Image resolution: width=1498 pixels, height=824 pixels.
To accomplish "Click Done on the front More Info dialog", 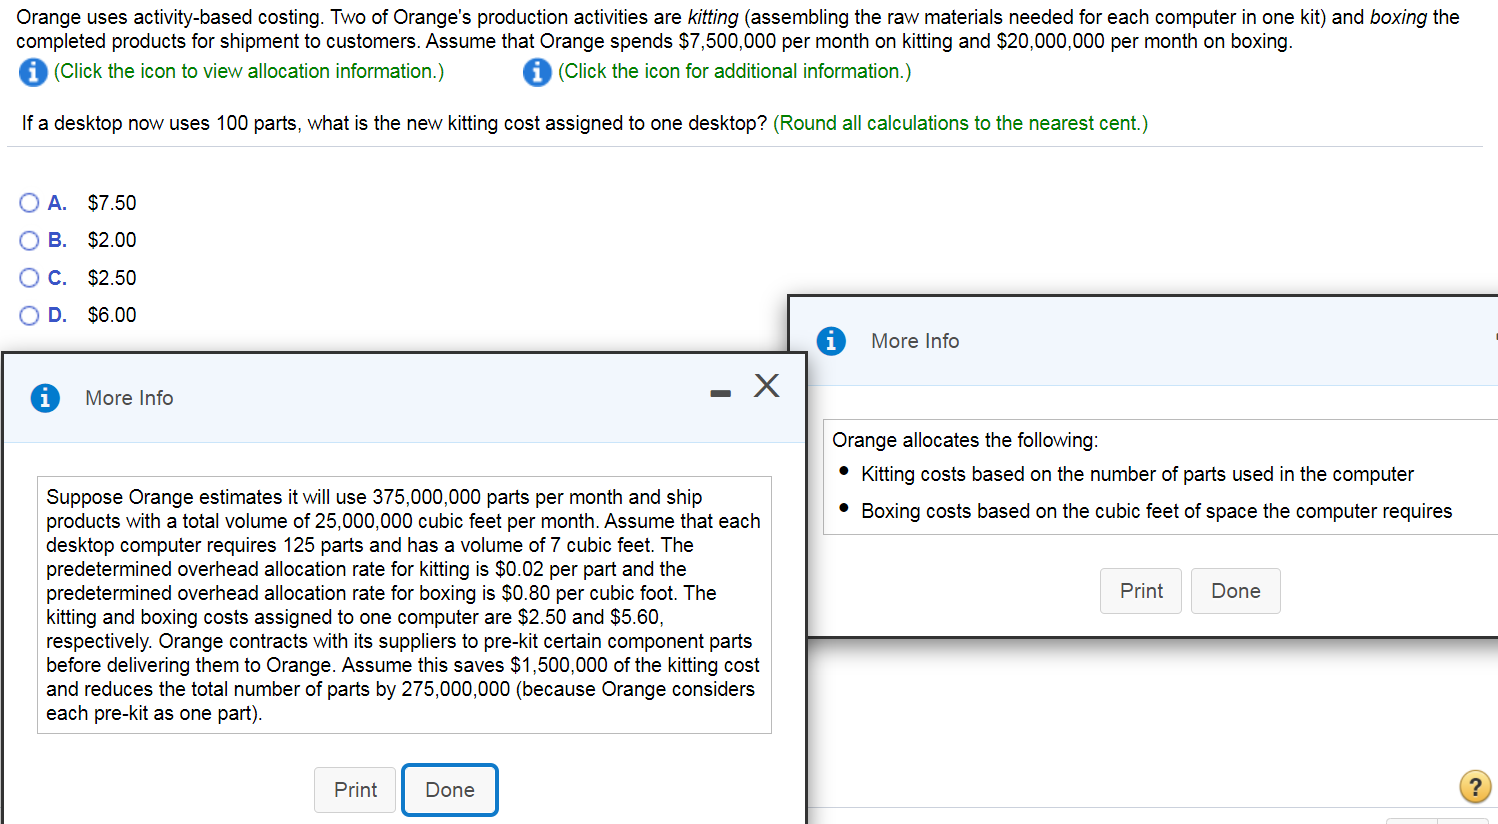I will click(449, 789).
